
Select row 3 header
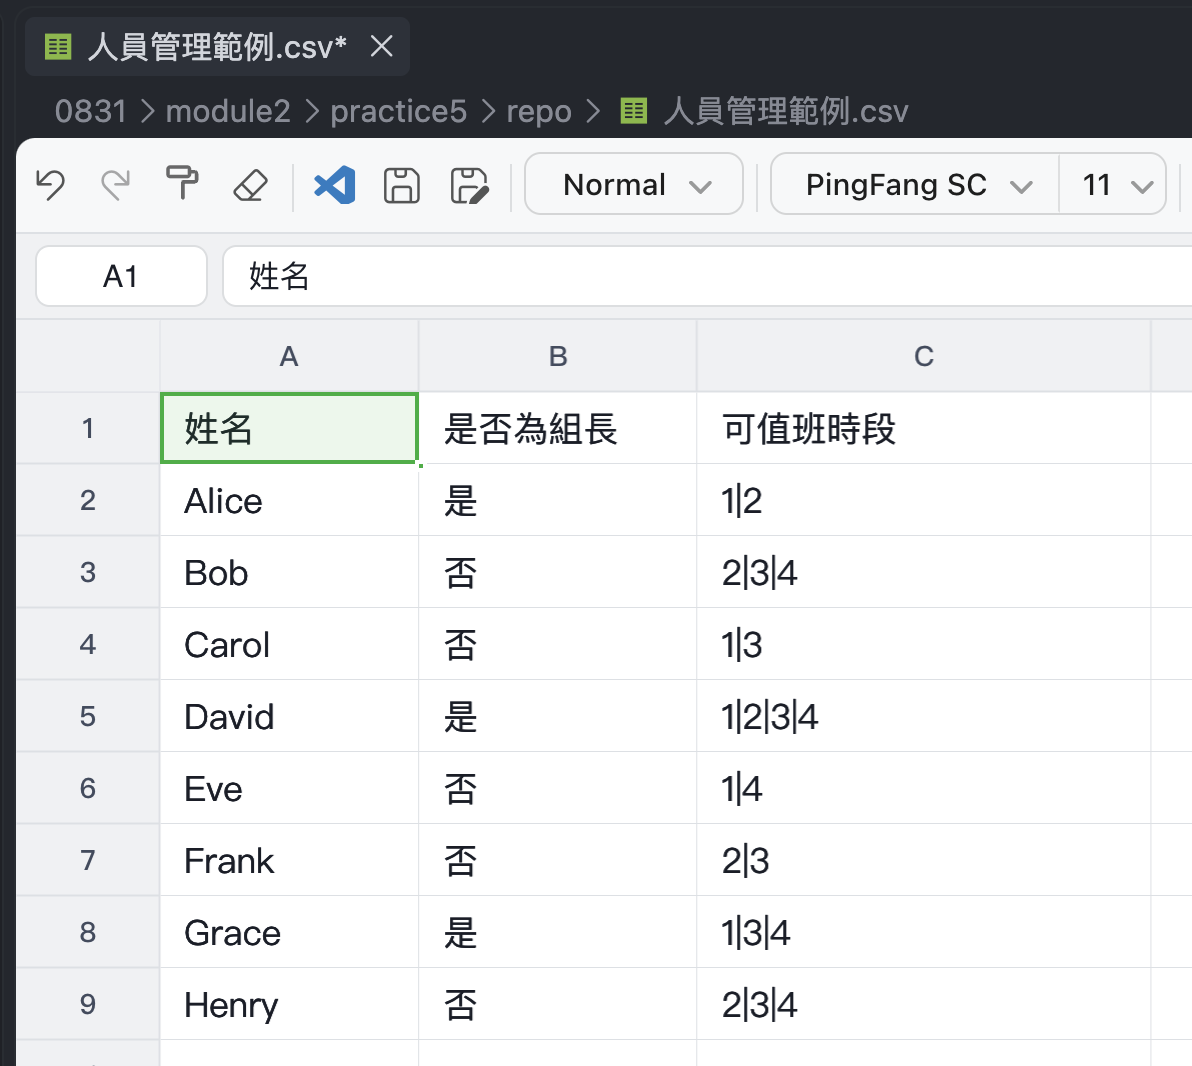87,572
